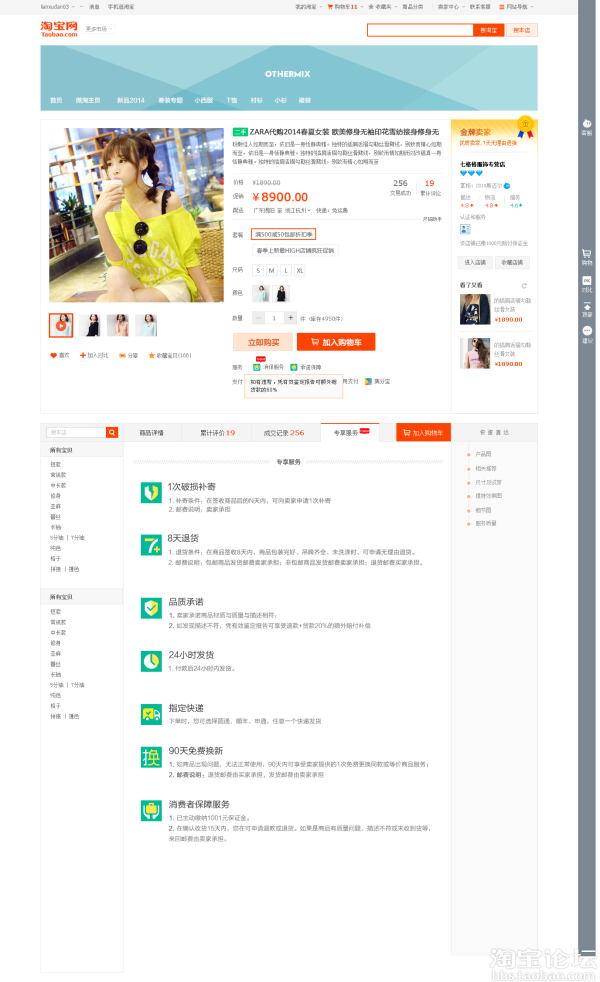
Task: Click the 24小时发货 clock icon
Action: [152, 661]
